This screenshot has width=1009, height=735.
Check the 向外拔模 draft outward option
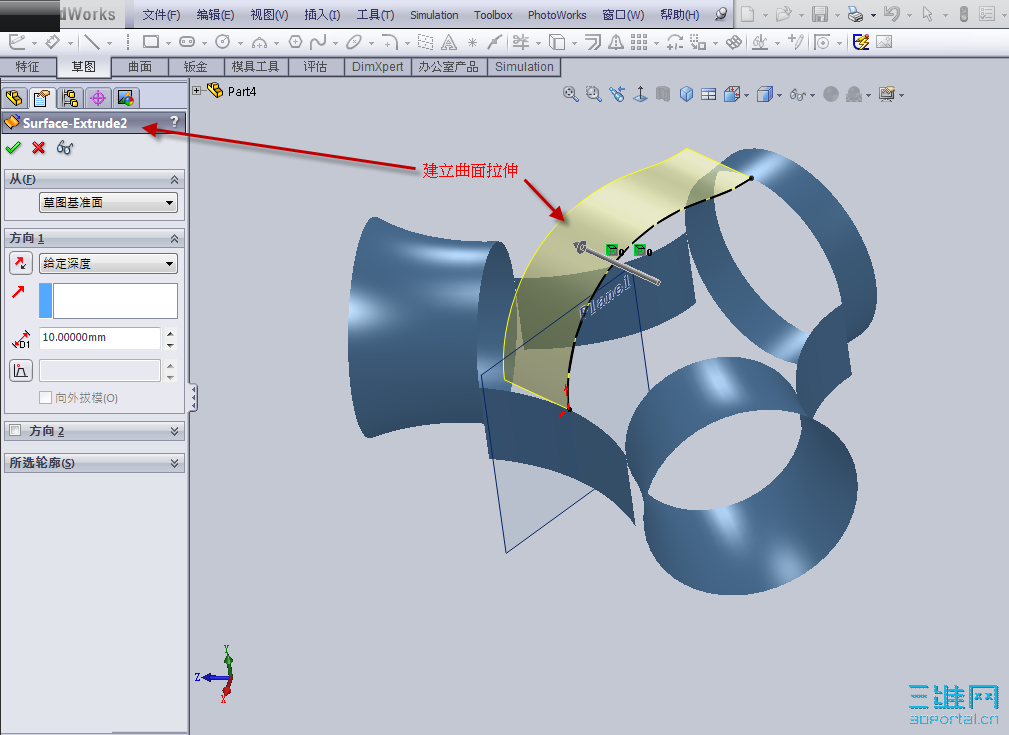tap(45, 398)
